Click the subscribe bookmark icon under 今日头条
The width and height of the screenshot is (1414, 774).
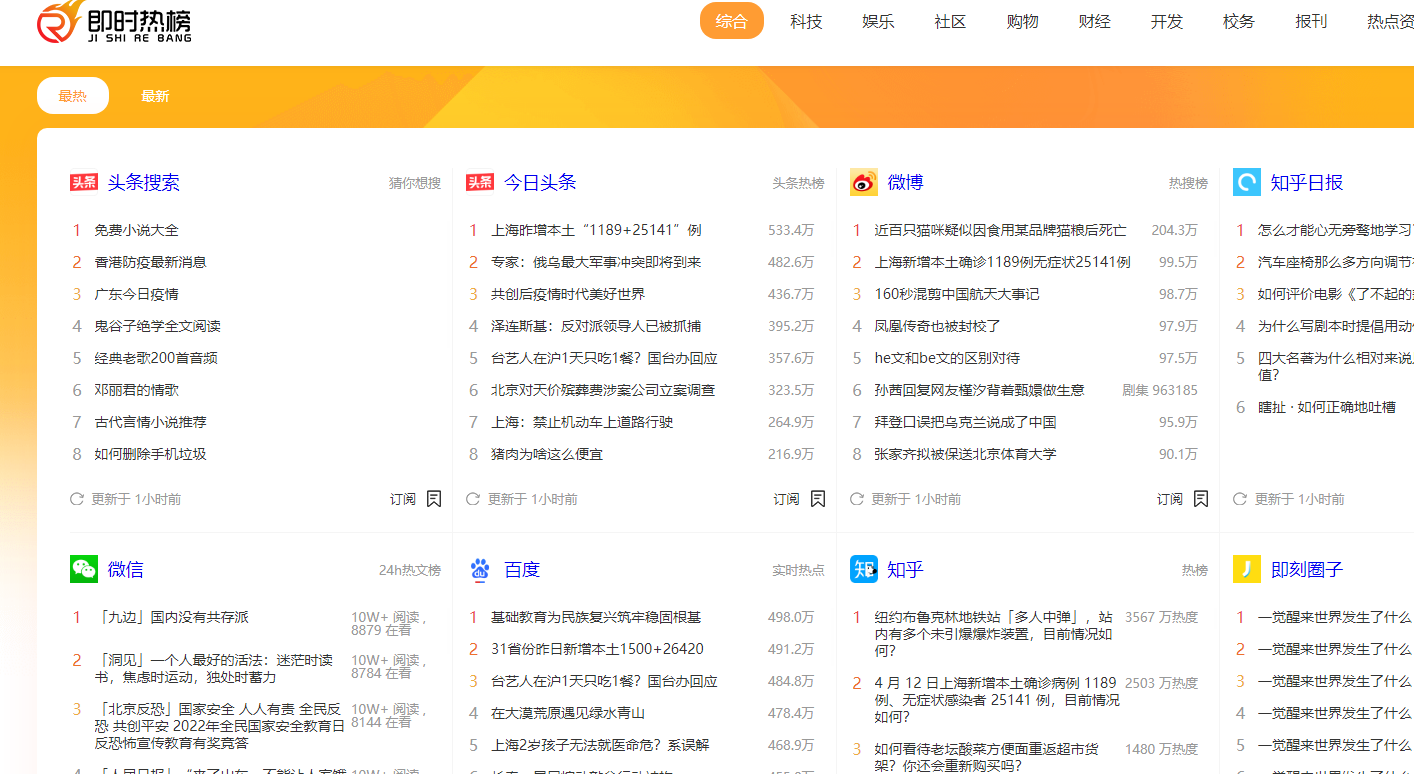[818, 498]
